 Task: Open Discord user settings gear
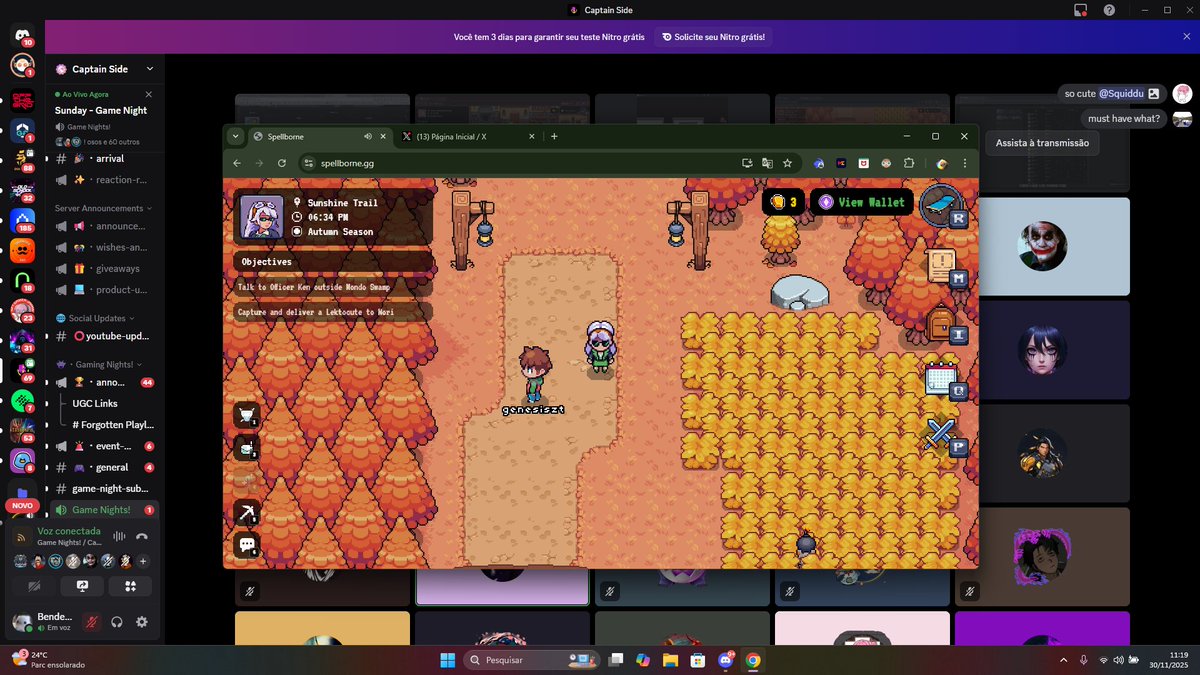point(142,622)
